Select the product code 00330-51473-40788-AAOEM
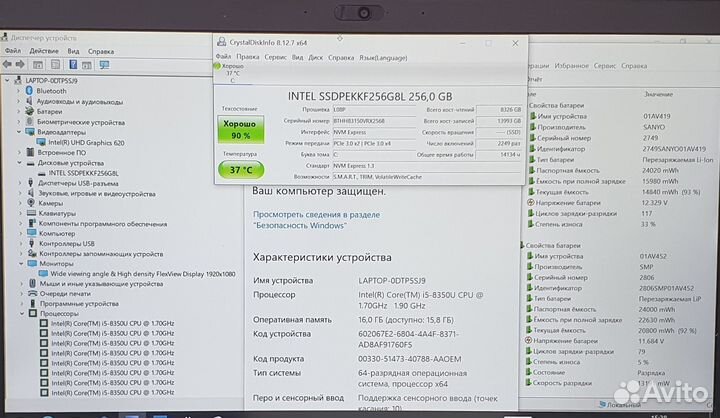Screen dimensions: 720x418 coord(410,358)
